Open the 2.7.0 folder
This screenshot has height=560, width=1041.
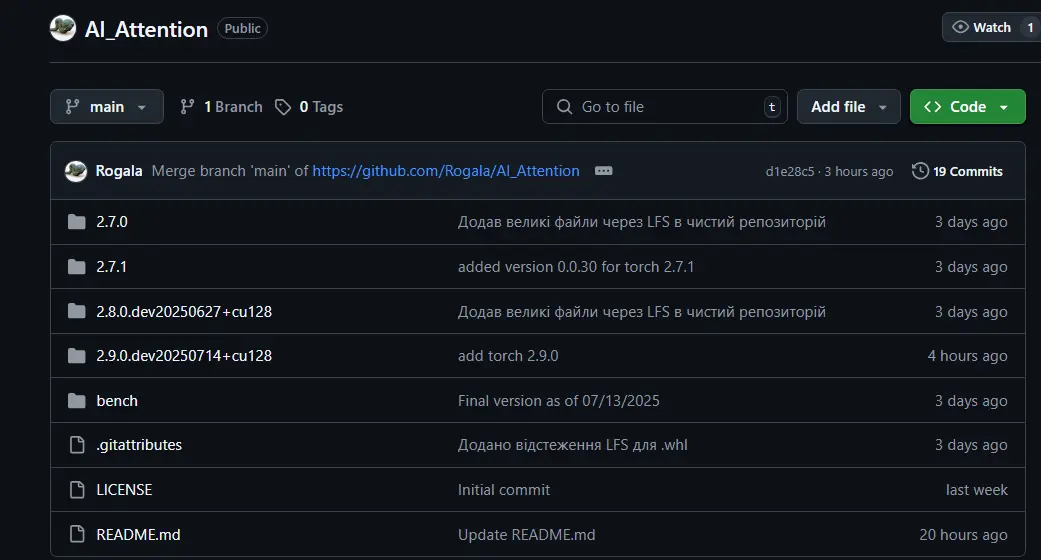click(112, 222)
